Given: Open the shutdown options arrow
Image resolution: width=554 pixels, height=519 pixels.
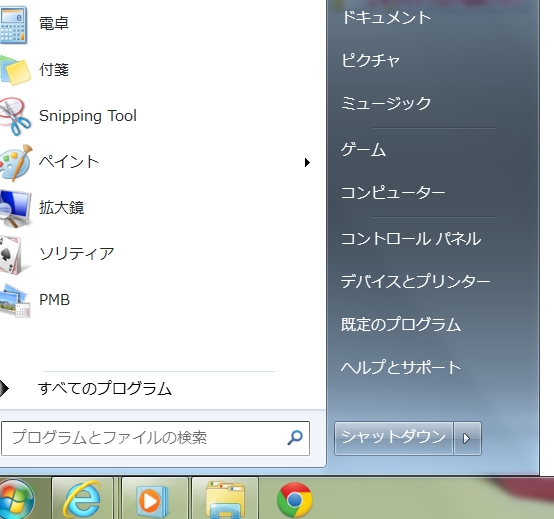Looking at the screenshot, I should [467, 438].
